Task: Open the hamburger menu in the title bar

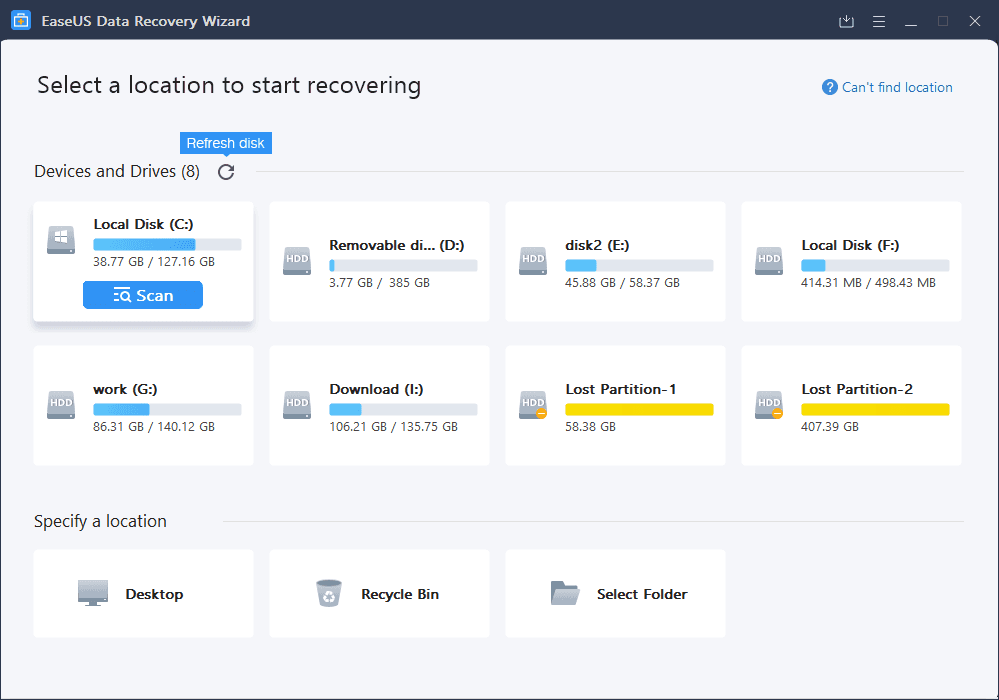Action: [878, 20]
